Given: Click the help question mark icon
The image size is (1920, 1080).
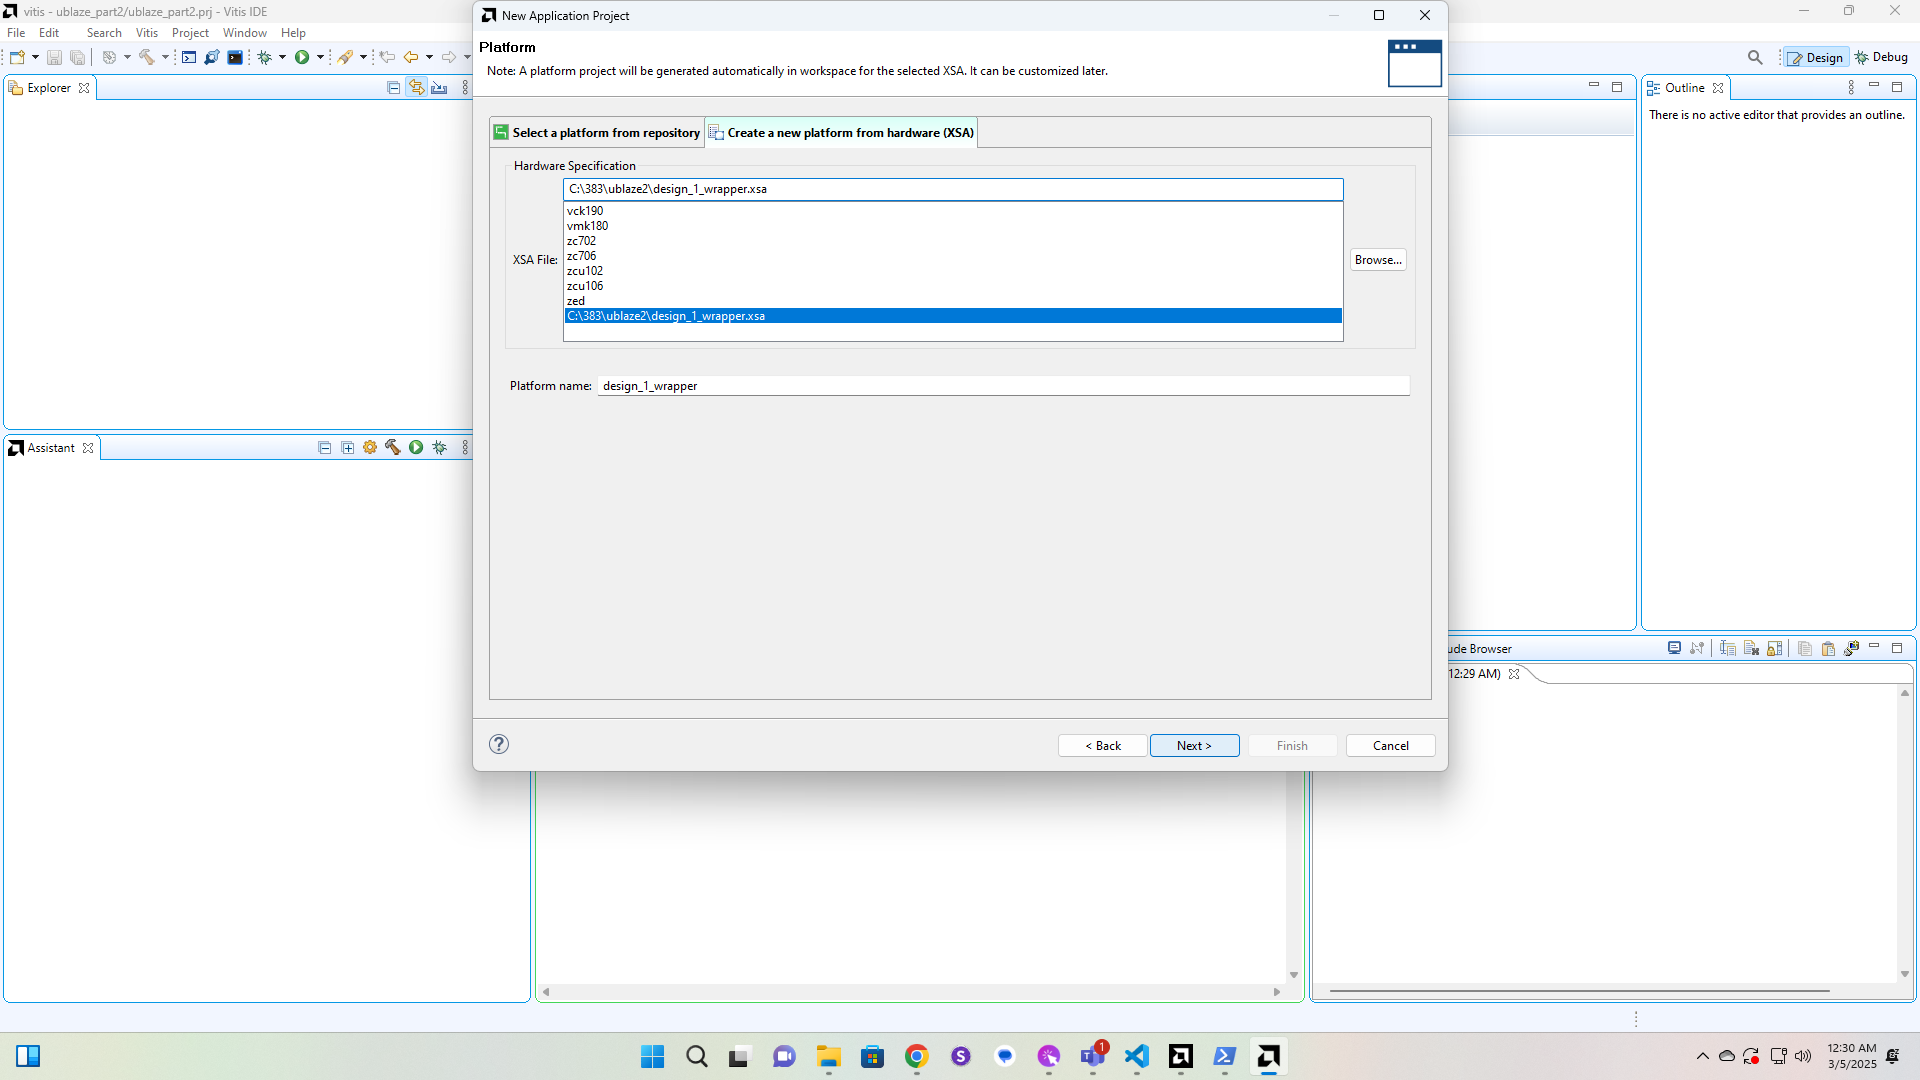Looking at the screenshot, I should [499, 744].
